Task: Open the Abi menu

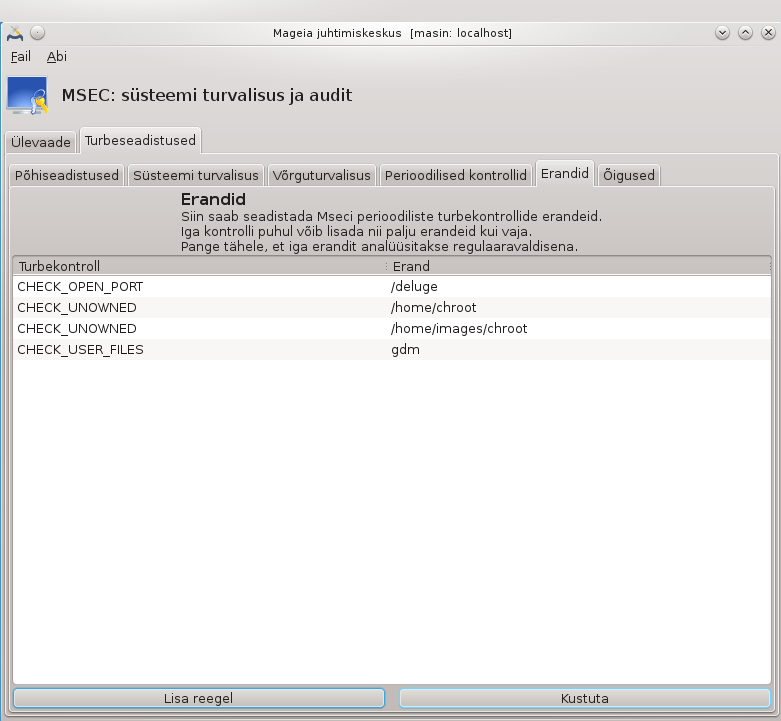Action: click(57, 57)
